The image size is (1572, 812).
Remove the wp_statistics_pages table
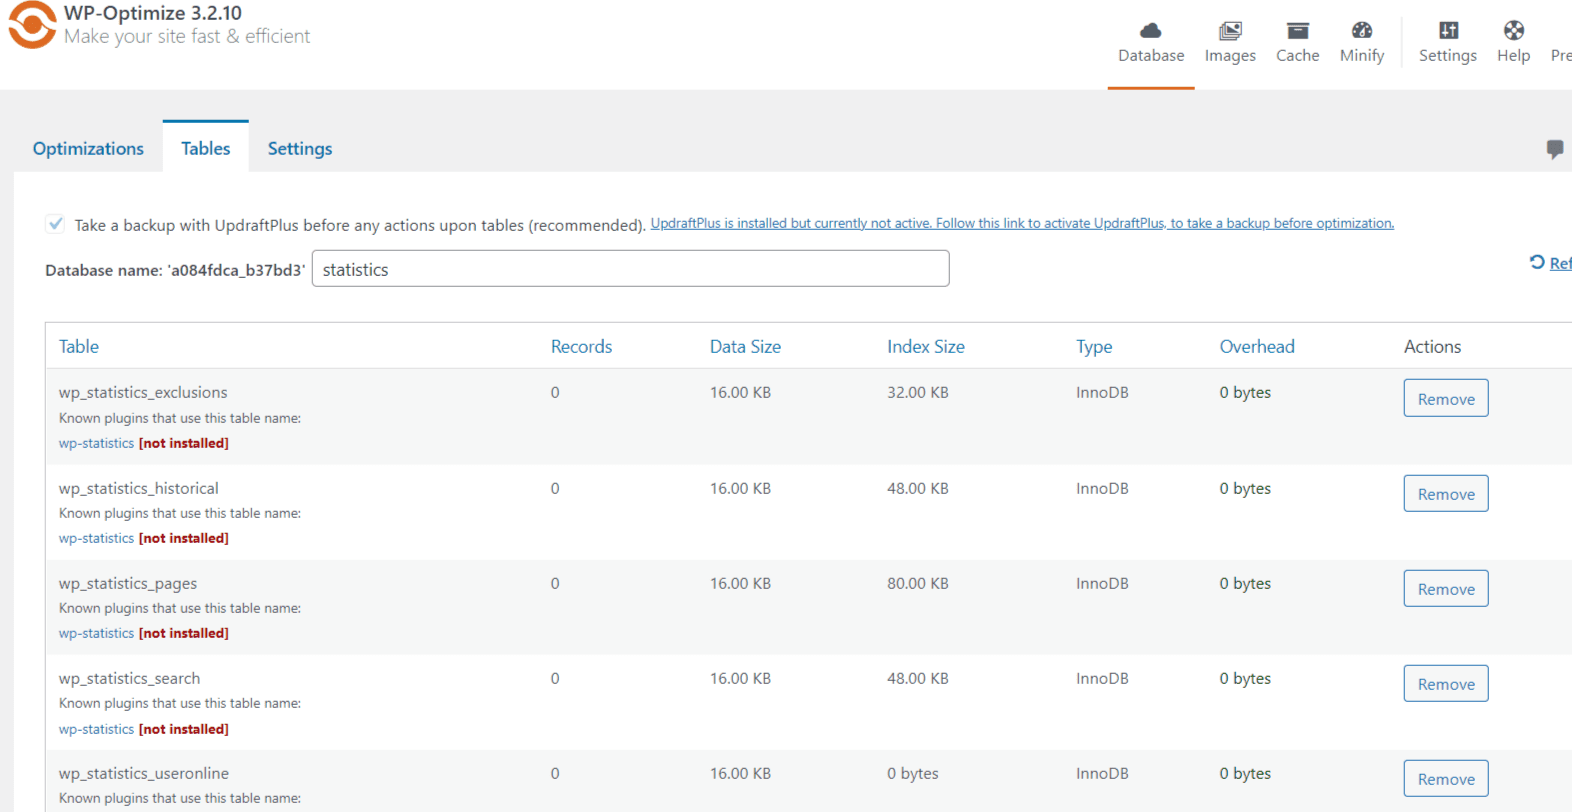pyautogui.click(x=1445, y=589)
